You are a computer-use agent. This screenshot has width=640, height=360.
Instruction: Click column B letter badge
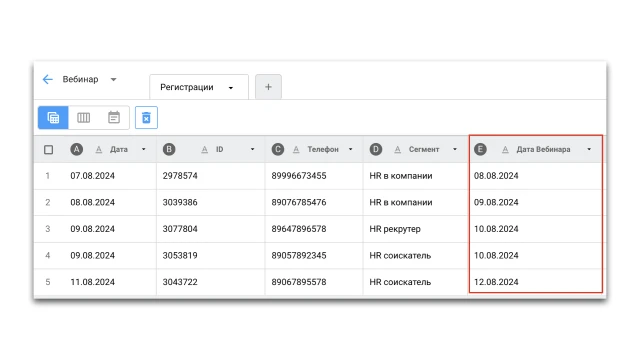[x=169, y=149]
